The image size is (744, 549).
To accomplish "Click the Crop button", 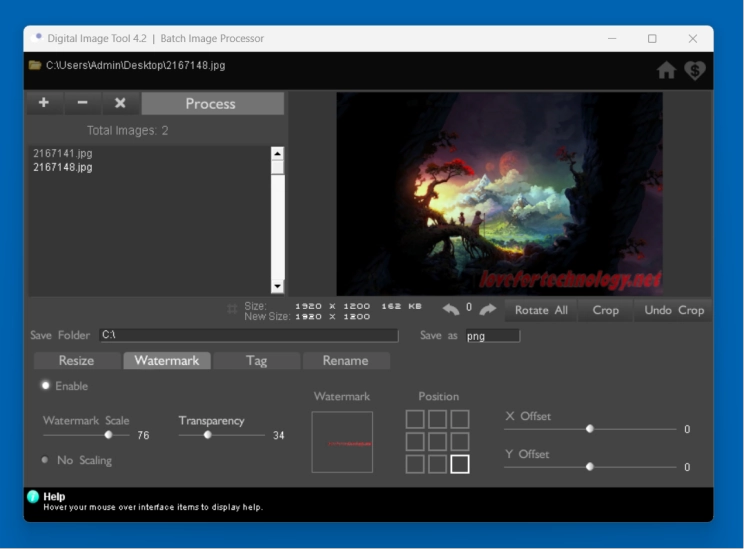I will pos(605,310).
